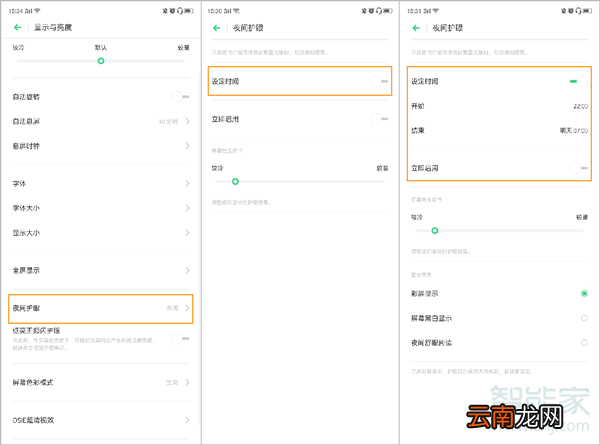Tap the 22:00 start time value
The image size is (600, 445).
(x=580, y=106)
